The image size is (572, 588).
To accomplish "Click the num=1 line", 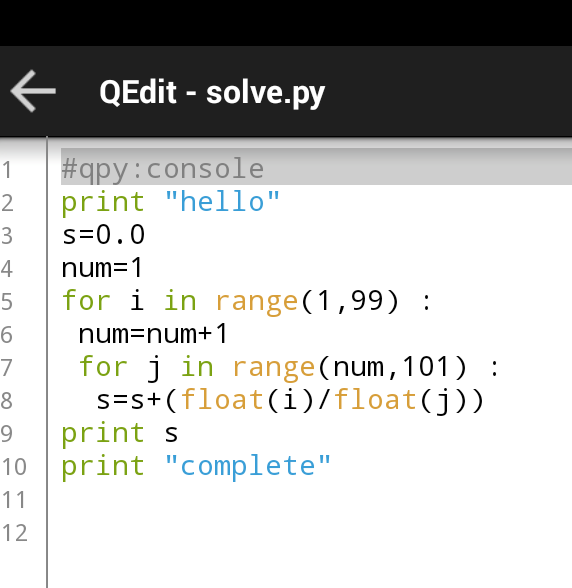I will coord(102,268).
